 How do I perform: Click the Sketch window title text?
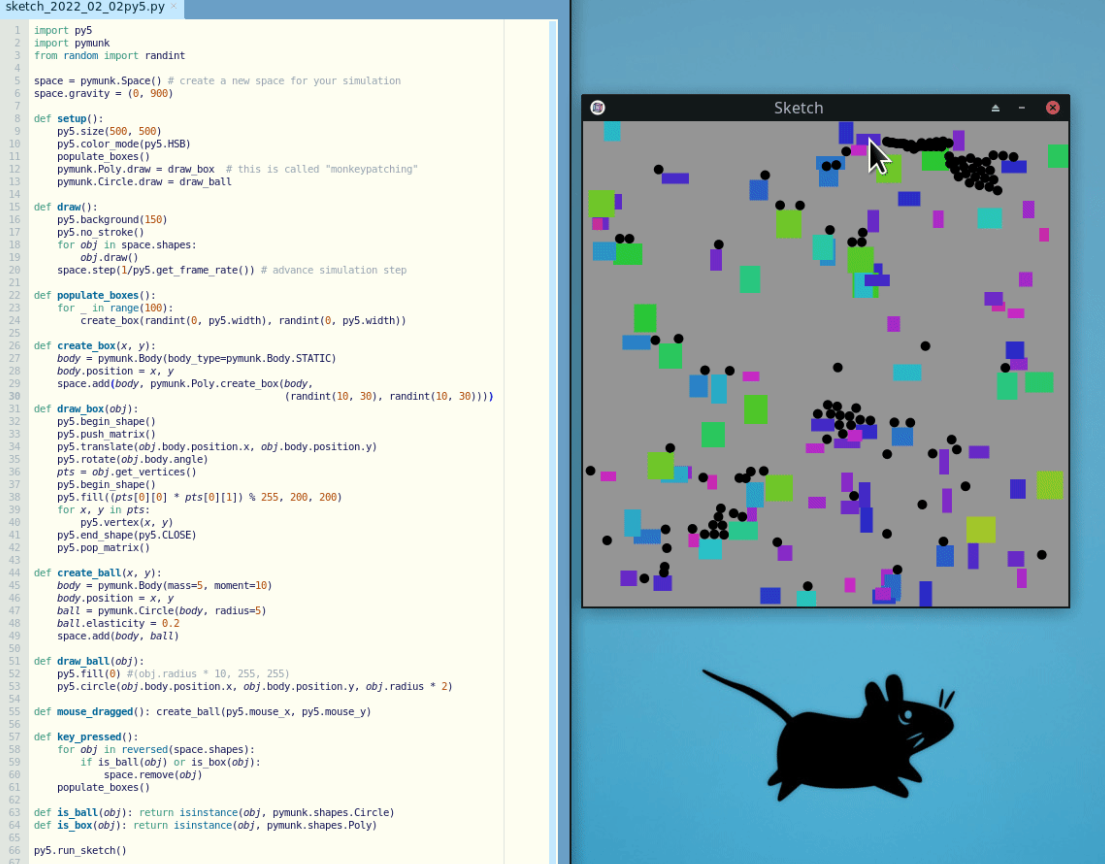798,108
